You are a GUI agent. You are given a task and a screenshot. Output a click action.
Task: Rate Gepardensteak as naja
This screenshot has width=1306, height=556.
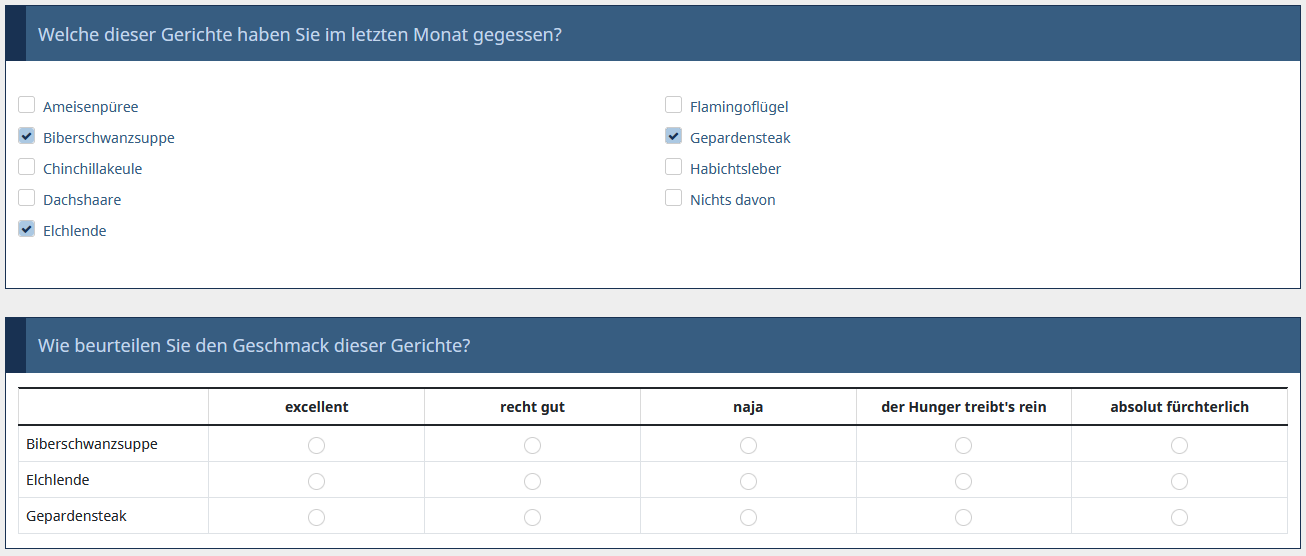[x=749, y=517]
